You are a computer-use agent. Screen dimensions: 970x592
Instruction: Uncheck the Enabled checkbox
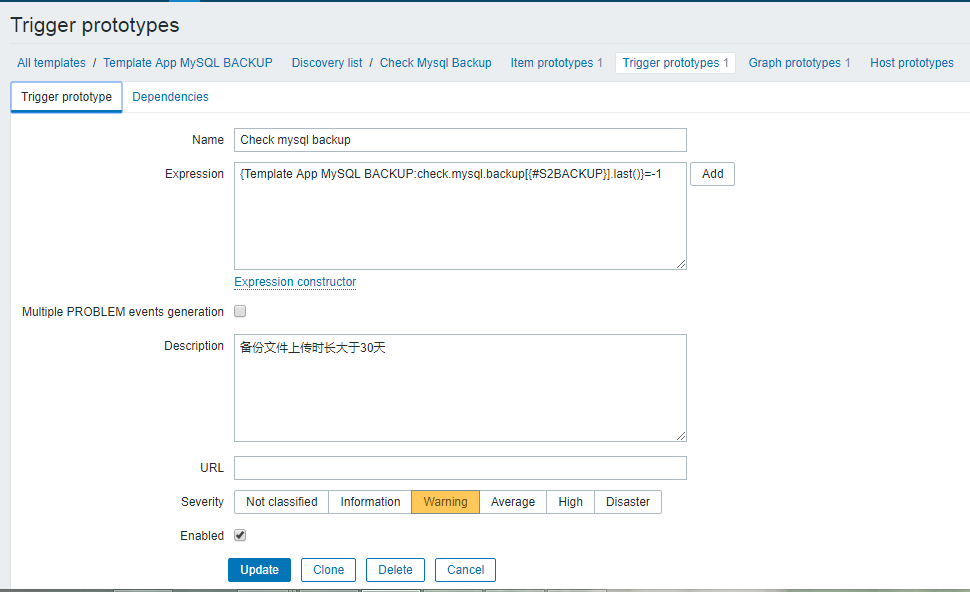pos(240,535)
